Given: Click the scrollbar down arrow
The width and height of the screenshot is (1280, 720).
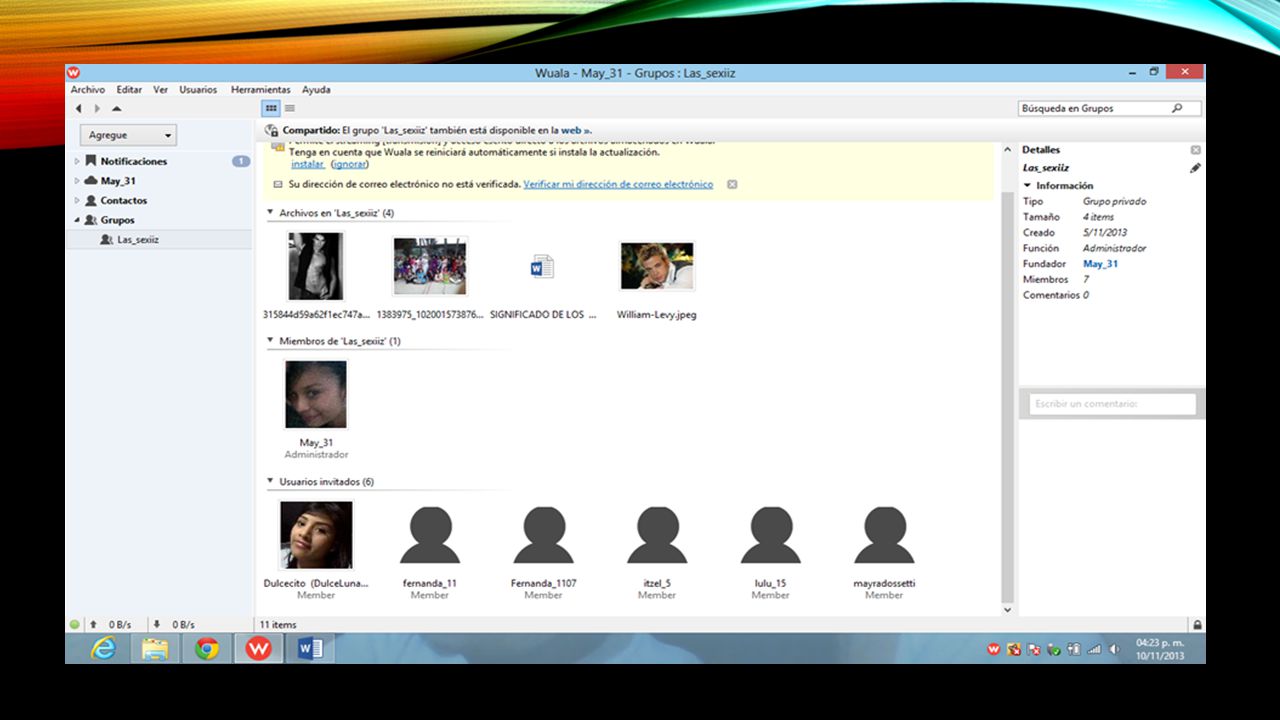Looking at the screenshot, I should pos(1007,609).
